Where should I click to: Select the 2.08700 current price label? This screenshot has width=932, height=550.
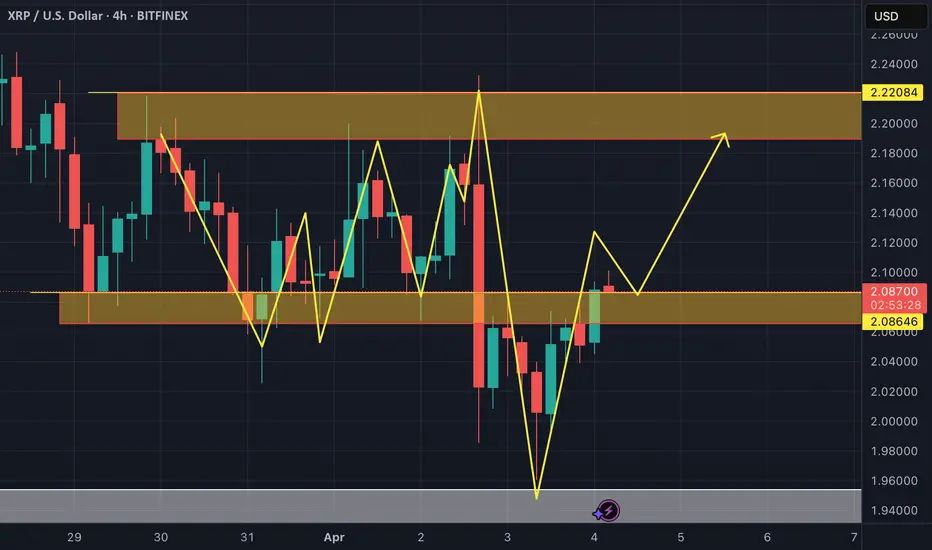pos(893,291)
